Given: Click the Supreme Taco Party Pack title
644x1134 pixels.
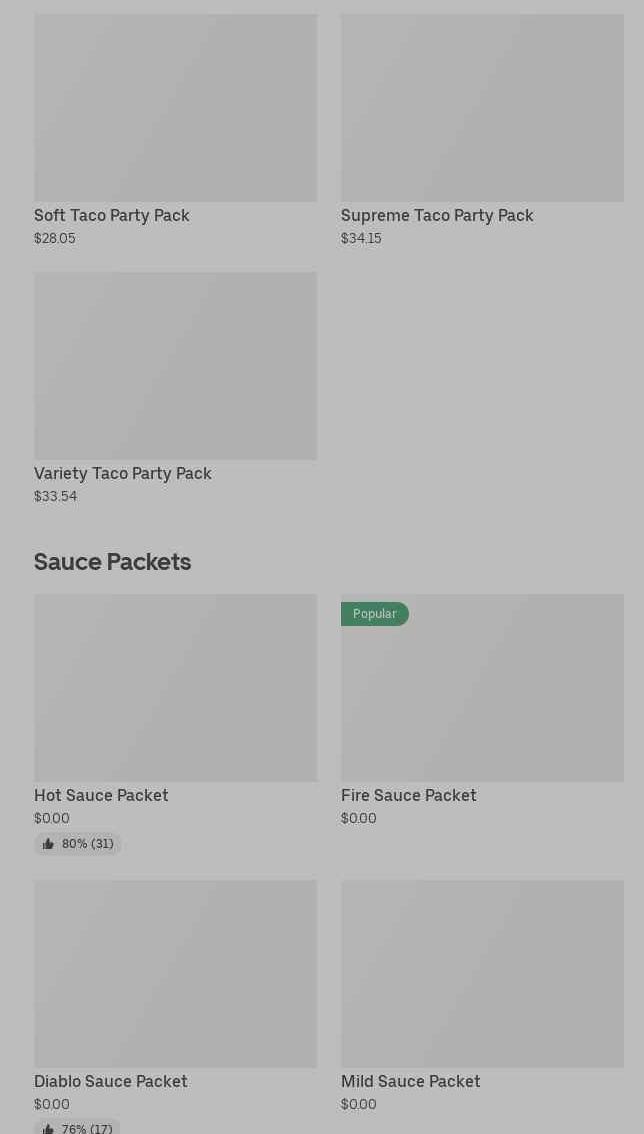Looking at the screenshot, I should click(x=437, y=216).
